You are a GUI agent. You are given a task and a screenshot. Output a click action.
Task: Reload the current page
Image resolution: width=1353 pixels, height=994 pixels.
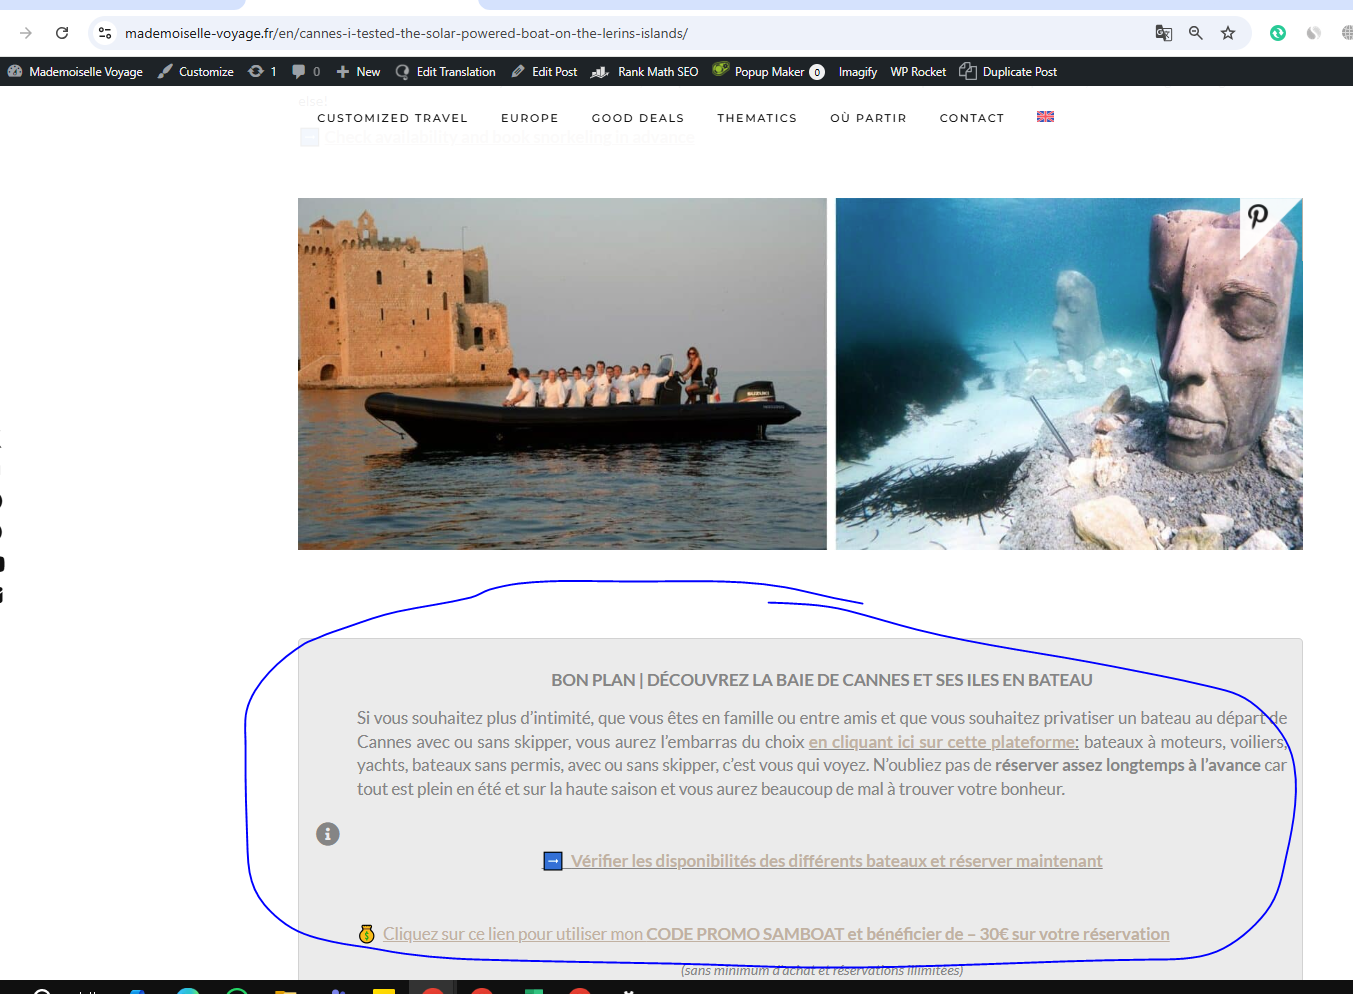point(62,33)
